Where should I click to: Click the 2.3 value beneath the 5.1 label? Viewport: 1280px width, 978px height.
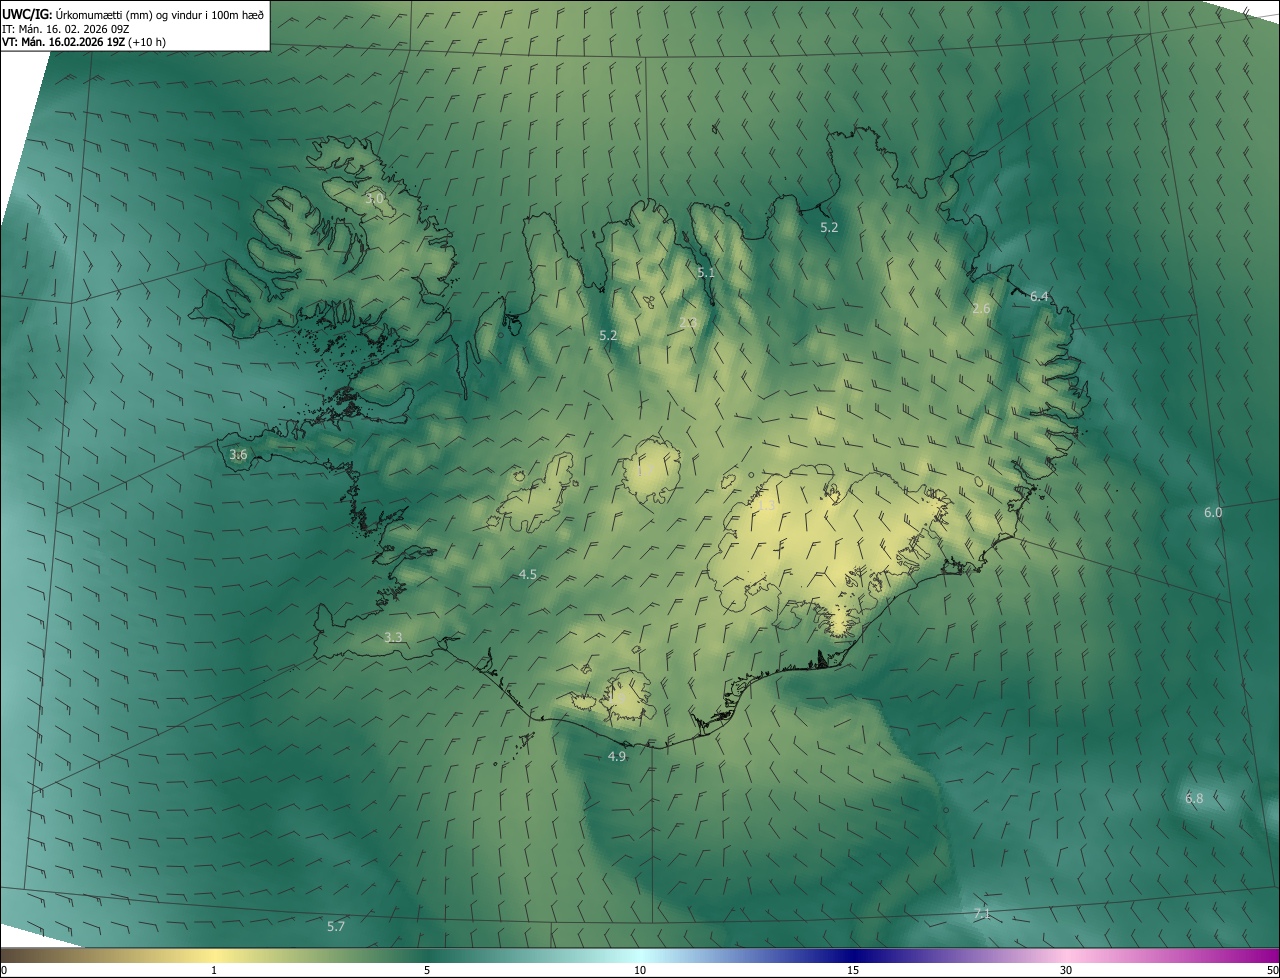point(688,322)
